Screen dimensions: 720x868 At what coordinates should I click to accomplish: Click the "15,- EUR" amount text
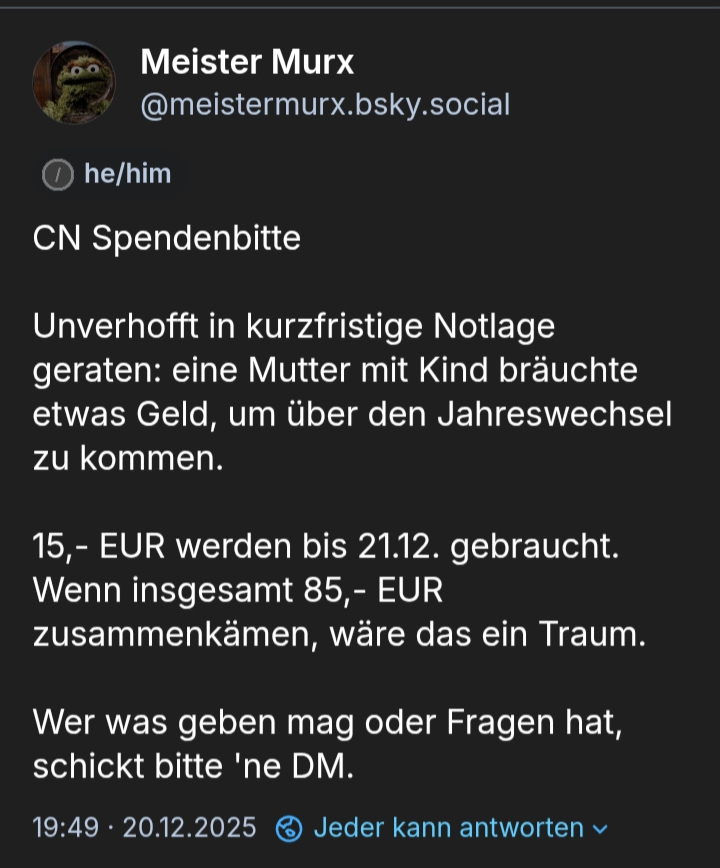coord(94,548)
